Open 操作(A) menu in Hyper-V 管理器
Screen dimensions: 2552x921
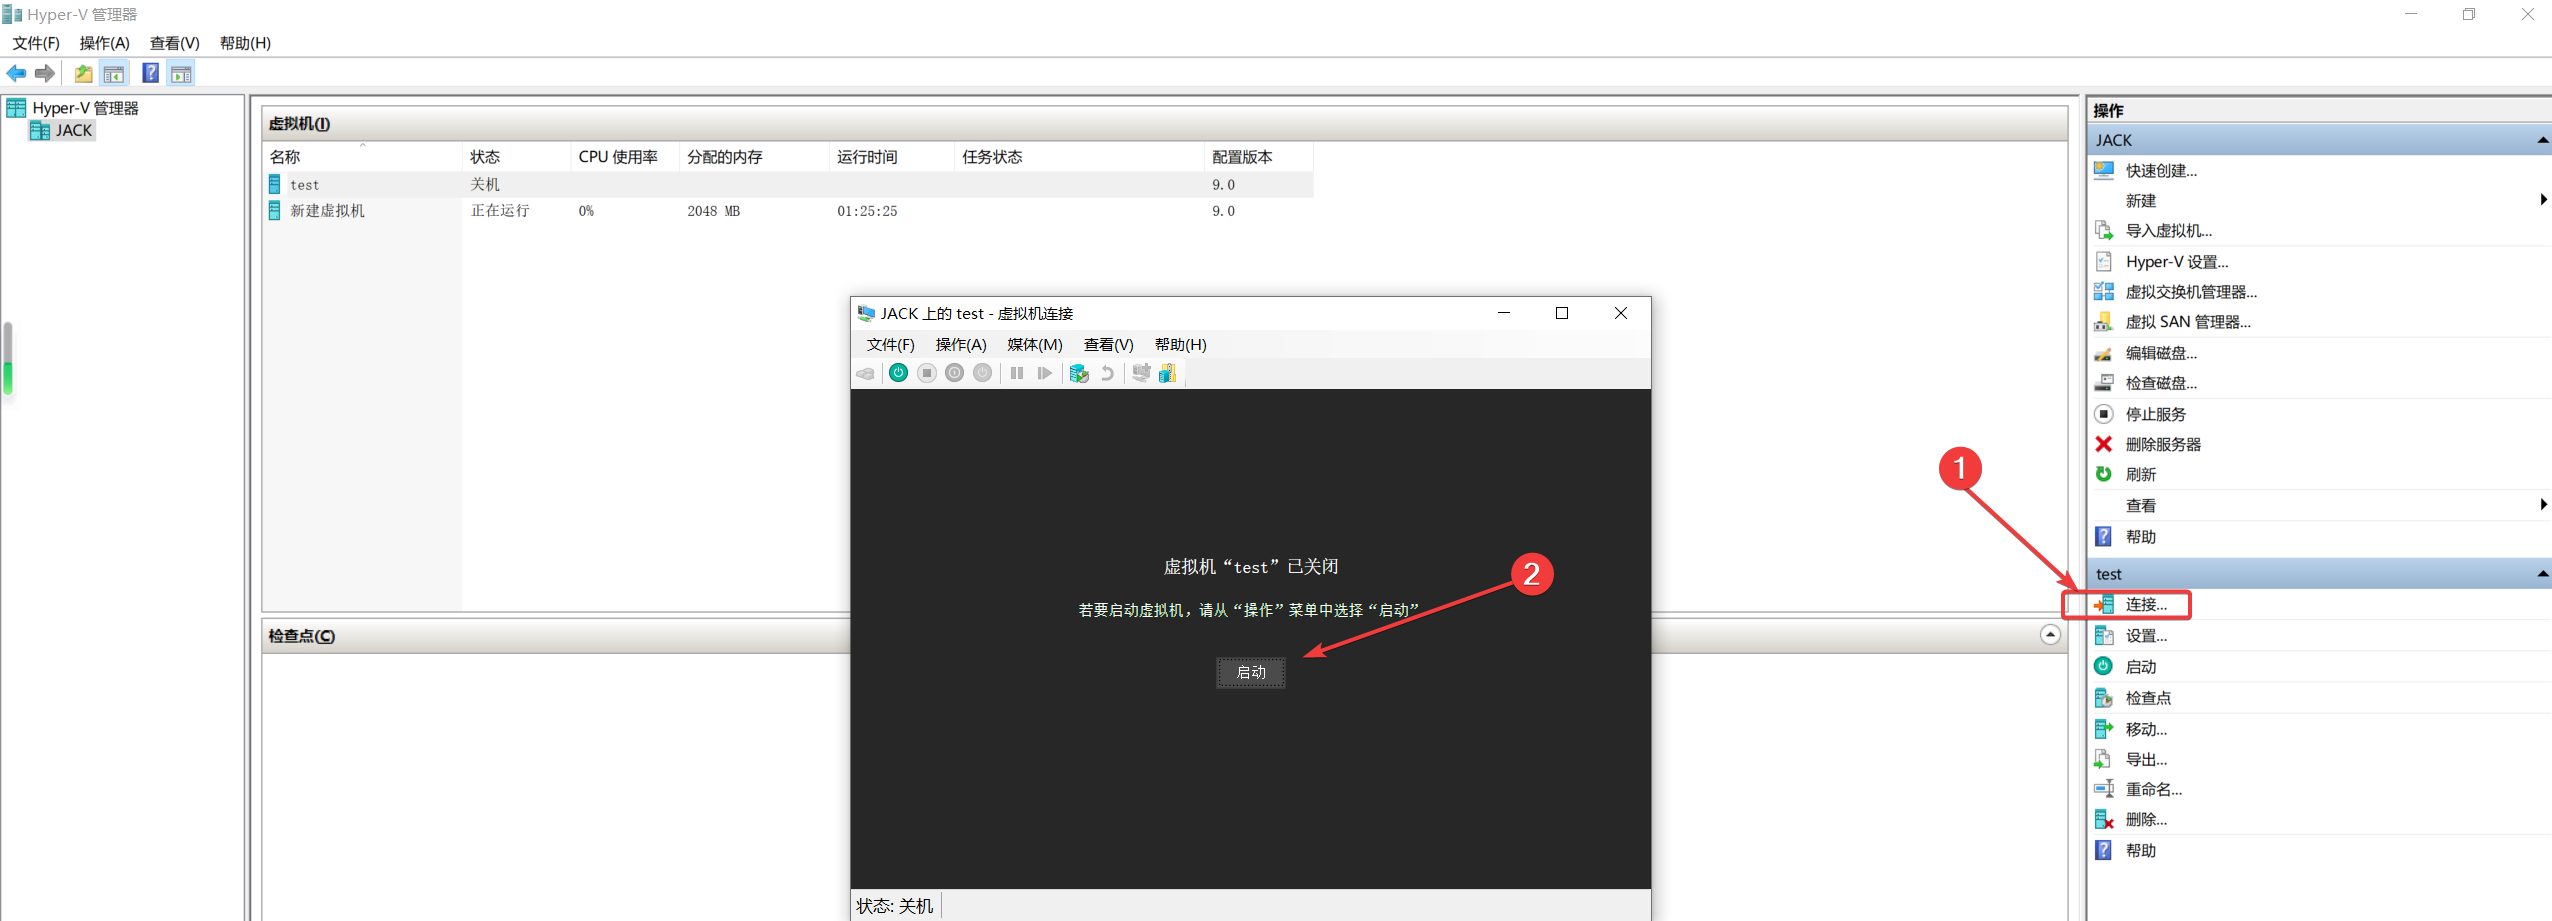point(105,43)
